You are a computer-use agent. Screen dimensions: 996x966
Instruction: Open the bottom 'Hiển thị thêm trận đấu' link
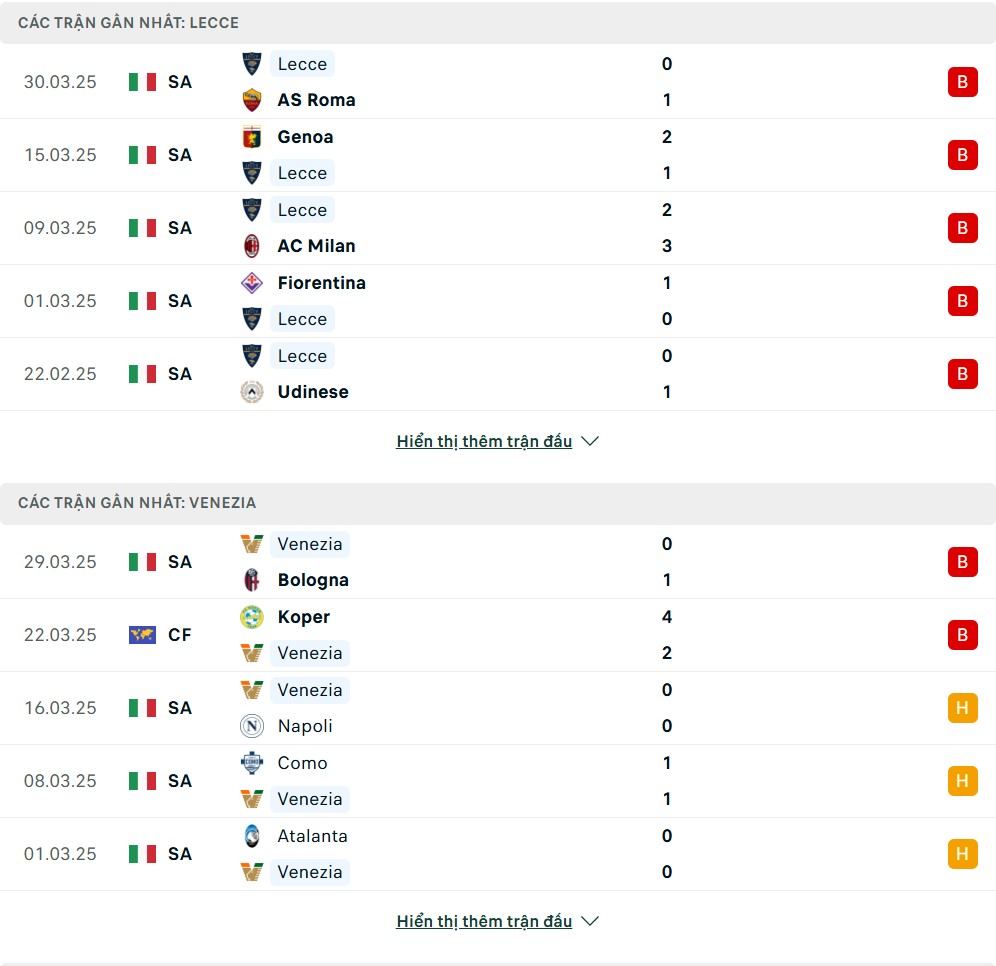pyautogui.click(x=484, y=921)
